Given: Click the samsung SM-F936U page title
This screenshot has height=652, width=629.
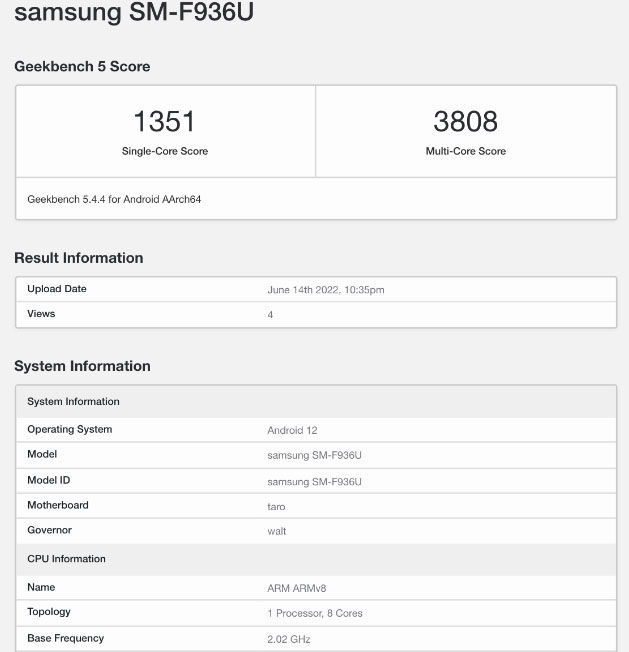Looking at the screenshot, I should tap(134, 12).
